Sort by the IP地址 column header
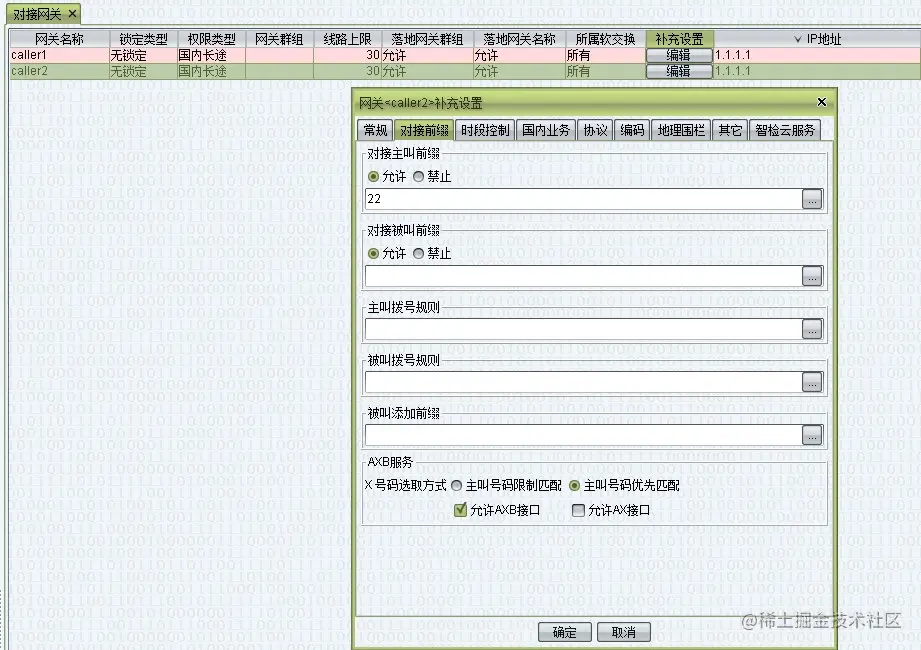Screen dimensions: 921x650 coord(817,39)
